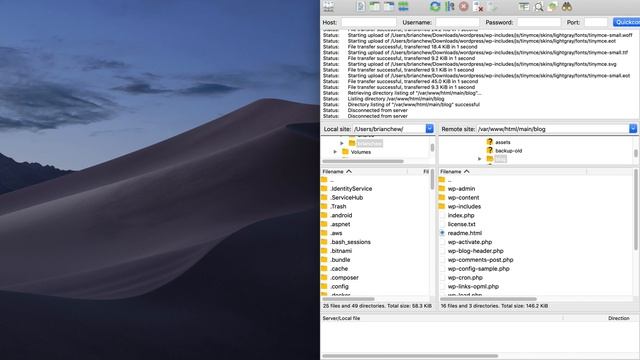Viewport: 640px width, 360px height.
Task: Click the Remote site path field
Action: (553, 129)
